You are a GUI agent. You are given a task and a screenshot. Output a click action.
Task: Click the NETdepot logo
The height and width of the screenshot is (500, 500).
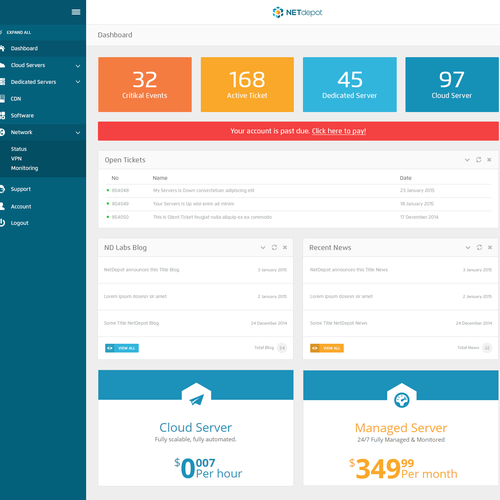297,13
